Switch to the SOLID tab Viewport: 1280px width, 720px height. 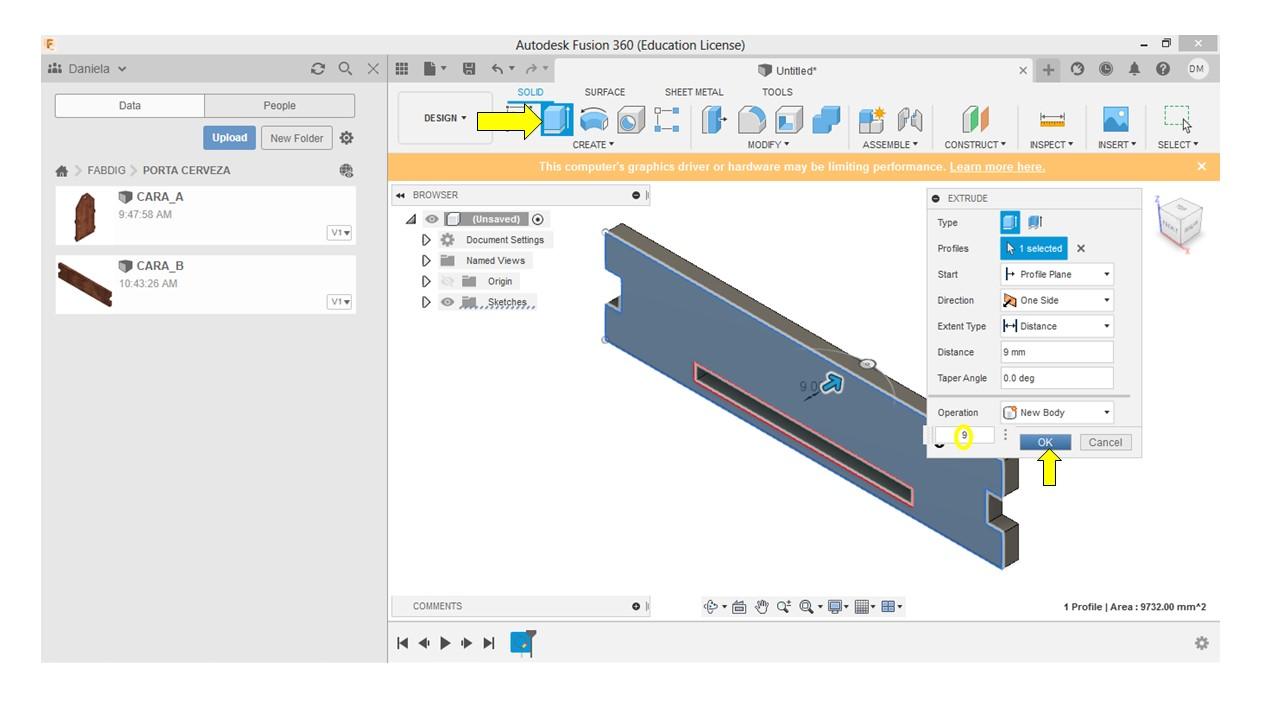[x=531, y=92]
